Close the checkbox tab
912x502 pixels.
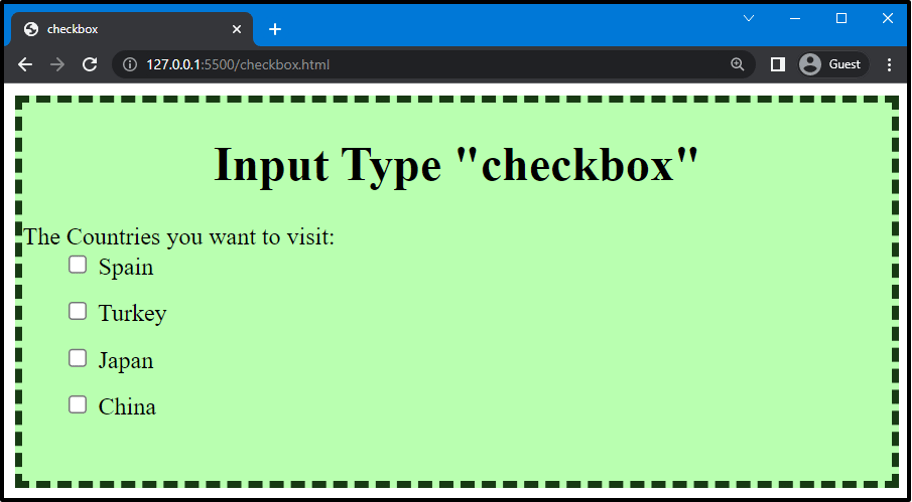click(x=237, y=29)
